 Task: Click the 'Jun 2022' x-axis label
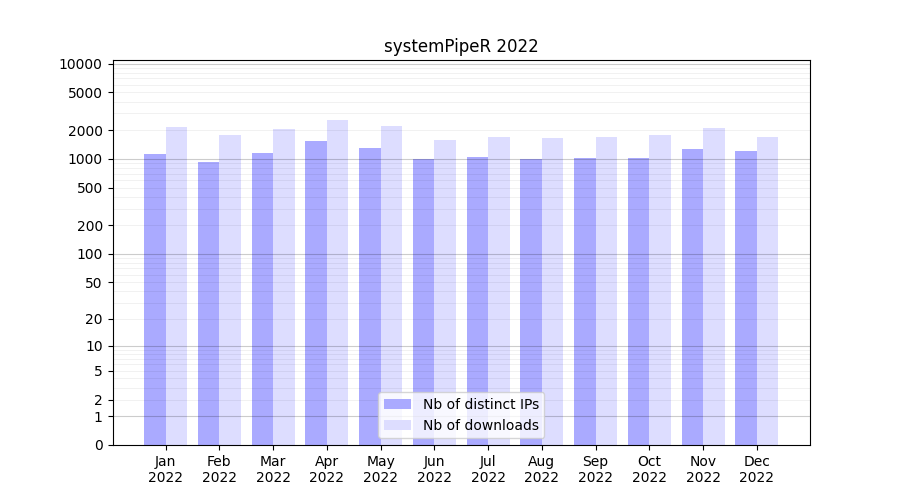point(434,469)
